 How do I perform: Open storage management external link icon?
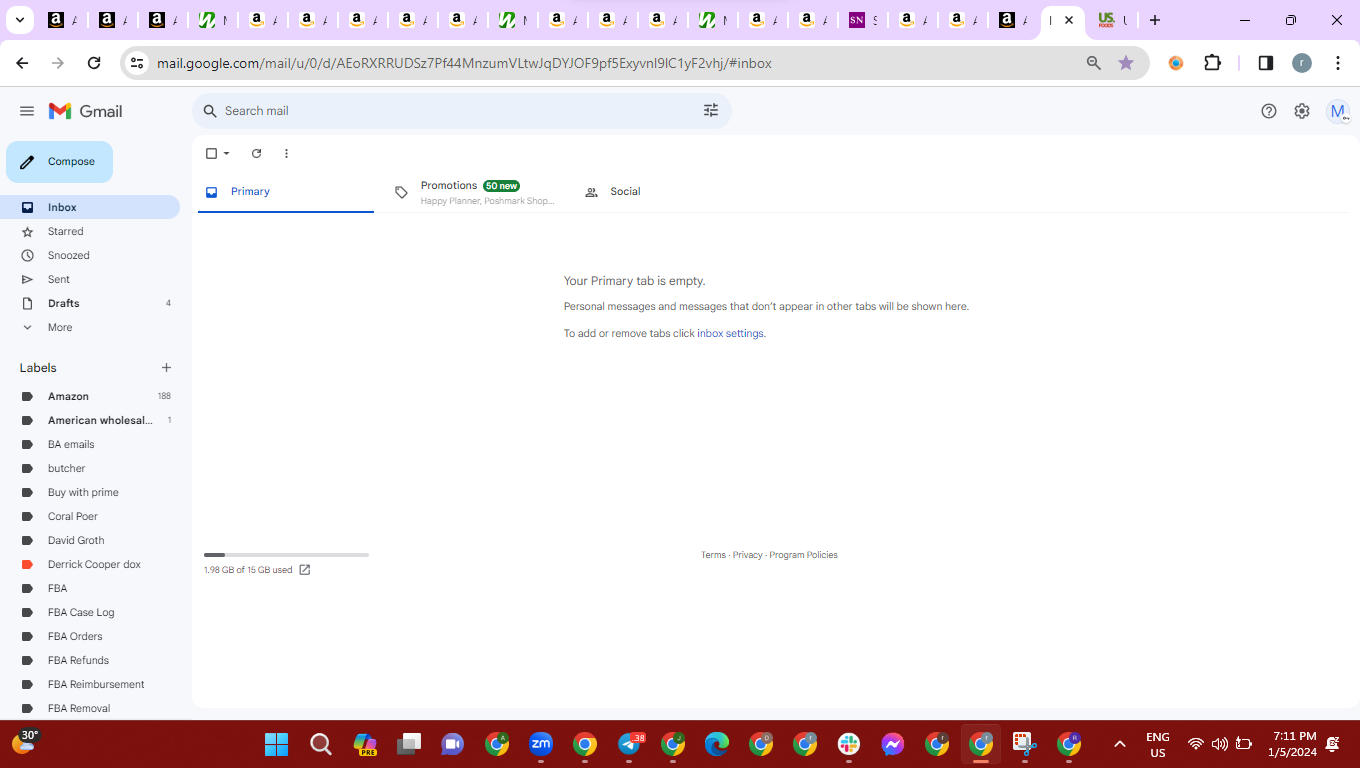pyautogui.click(x=305, y=570)
